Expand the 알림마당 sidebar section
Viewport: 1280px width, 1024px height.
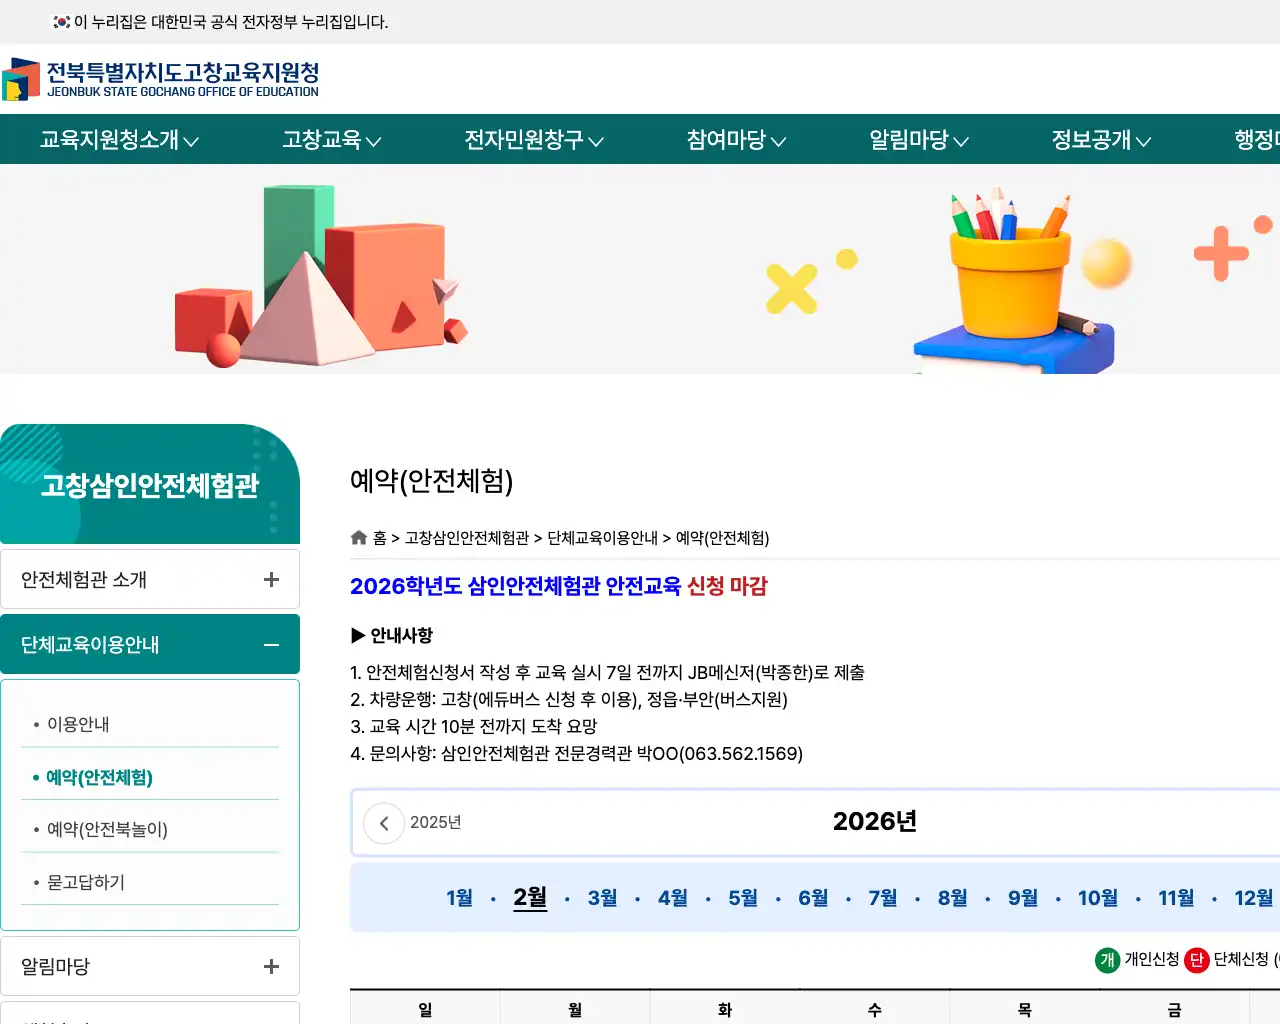270,966
